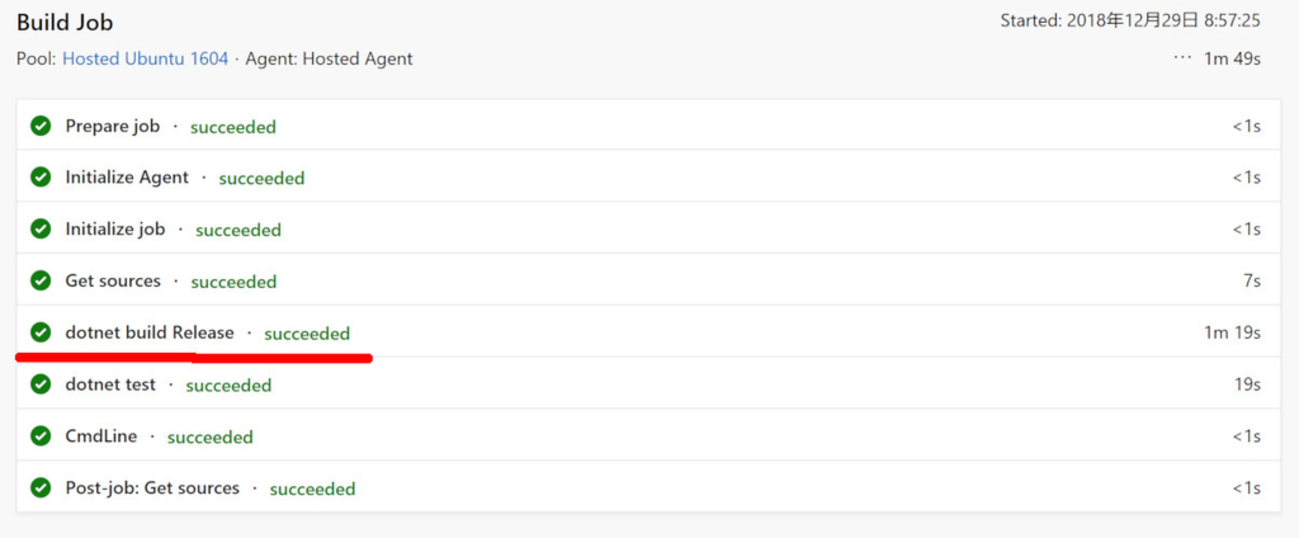
Task: Select the dotnet test step
Action: point(648,385)
